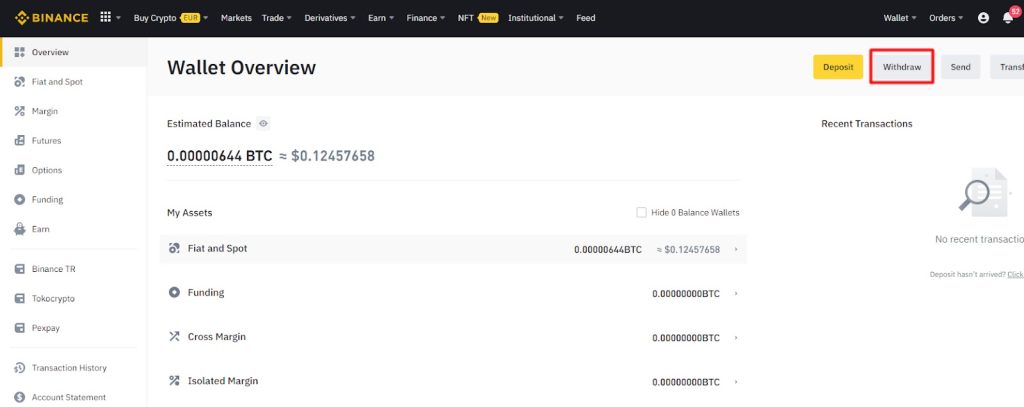Select Futures in the sidebar

(x=73, y=140)
